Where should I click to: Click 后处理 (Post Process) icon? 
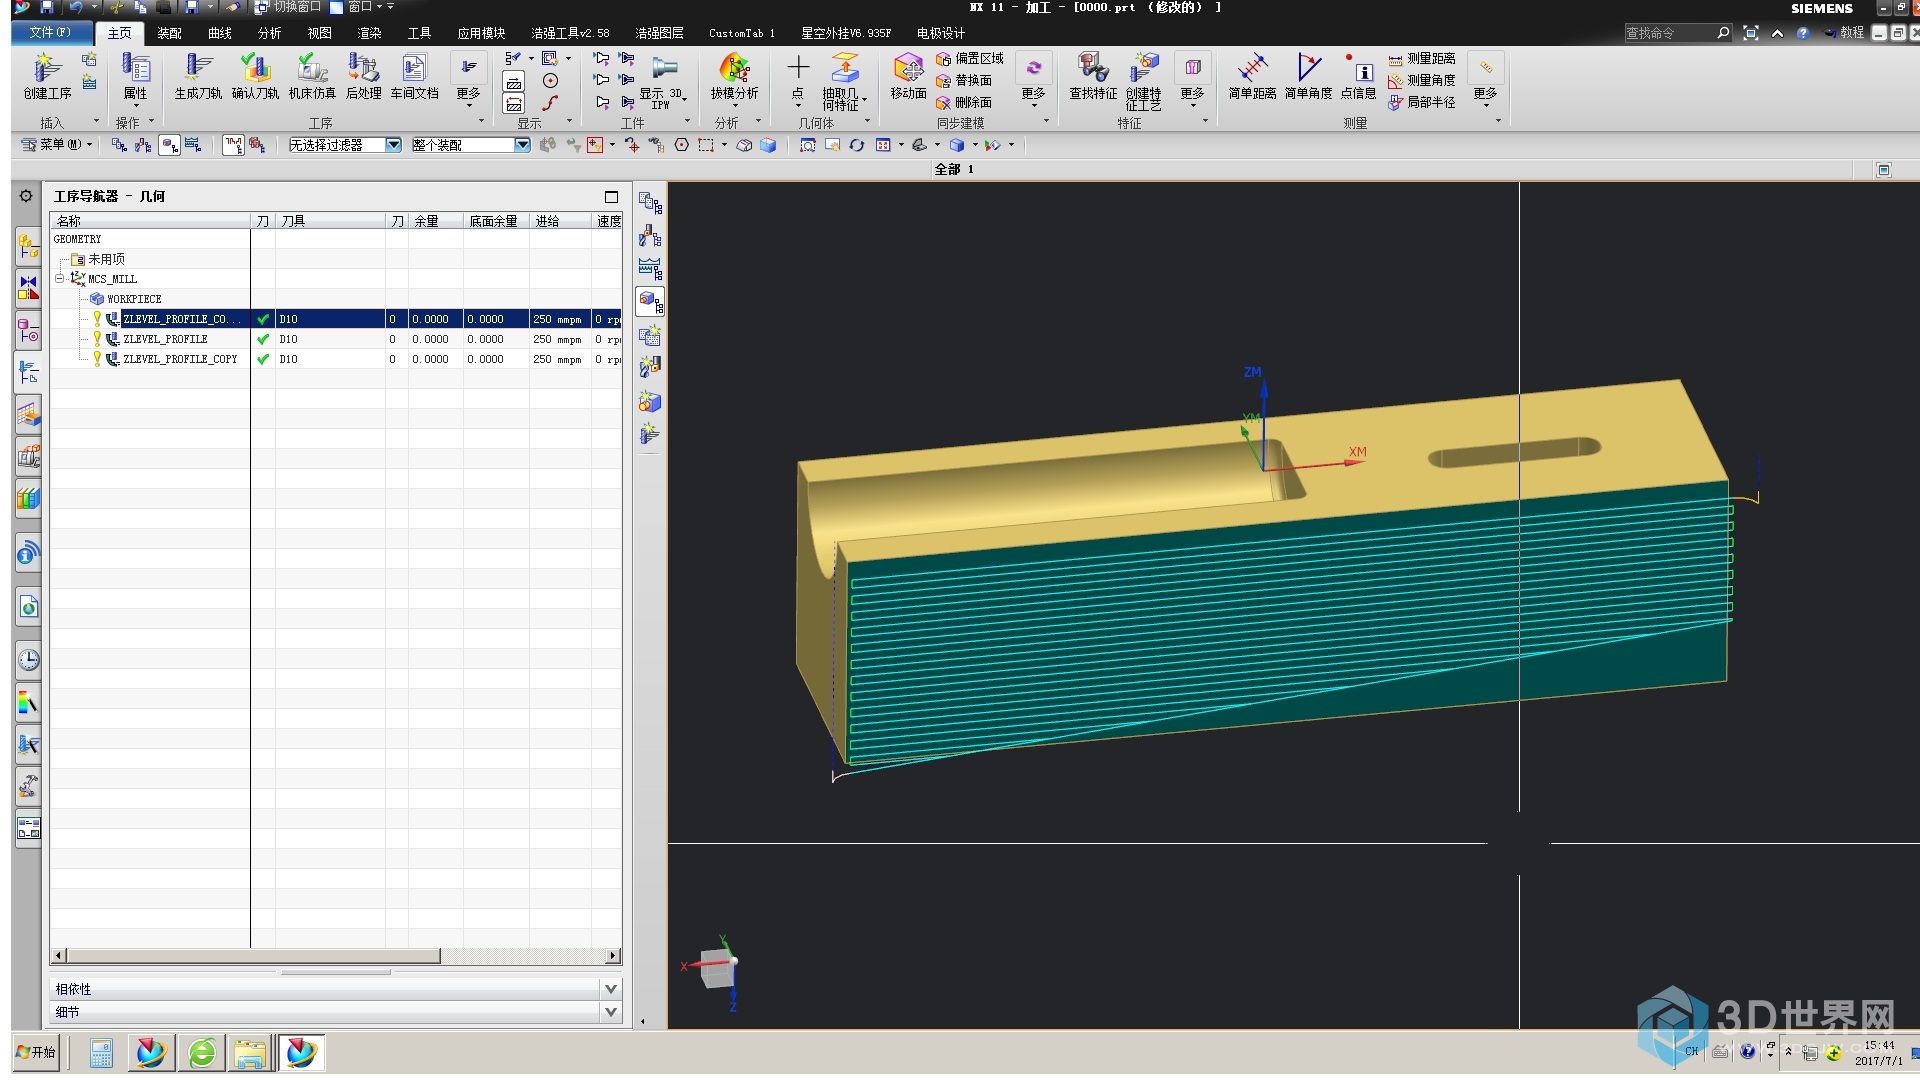coord(363,76)
